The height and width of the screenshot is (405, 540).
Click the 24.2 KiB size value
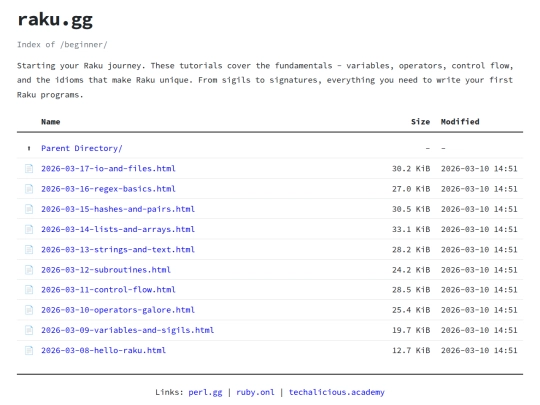click(x=411, y=270)
